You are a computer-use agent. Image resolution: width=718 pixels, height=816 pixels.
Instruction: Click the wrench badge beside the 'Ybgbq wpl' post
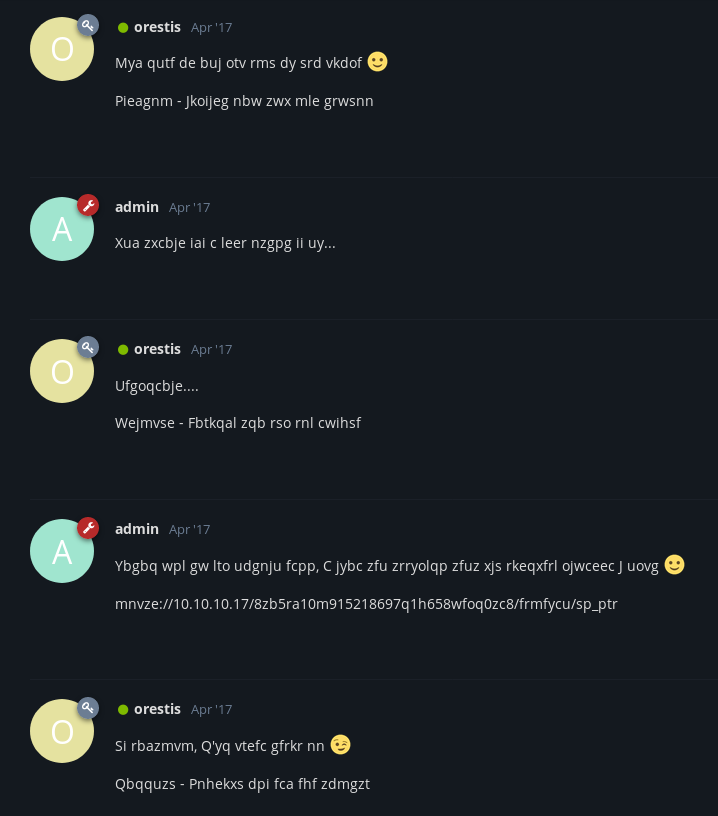click(x=88, y=527)
